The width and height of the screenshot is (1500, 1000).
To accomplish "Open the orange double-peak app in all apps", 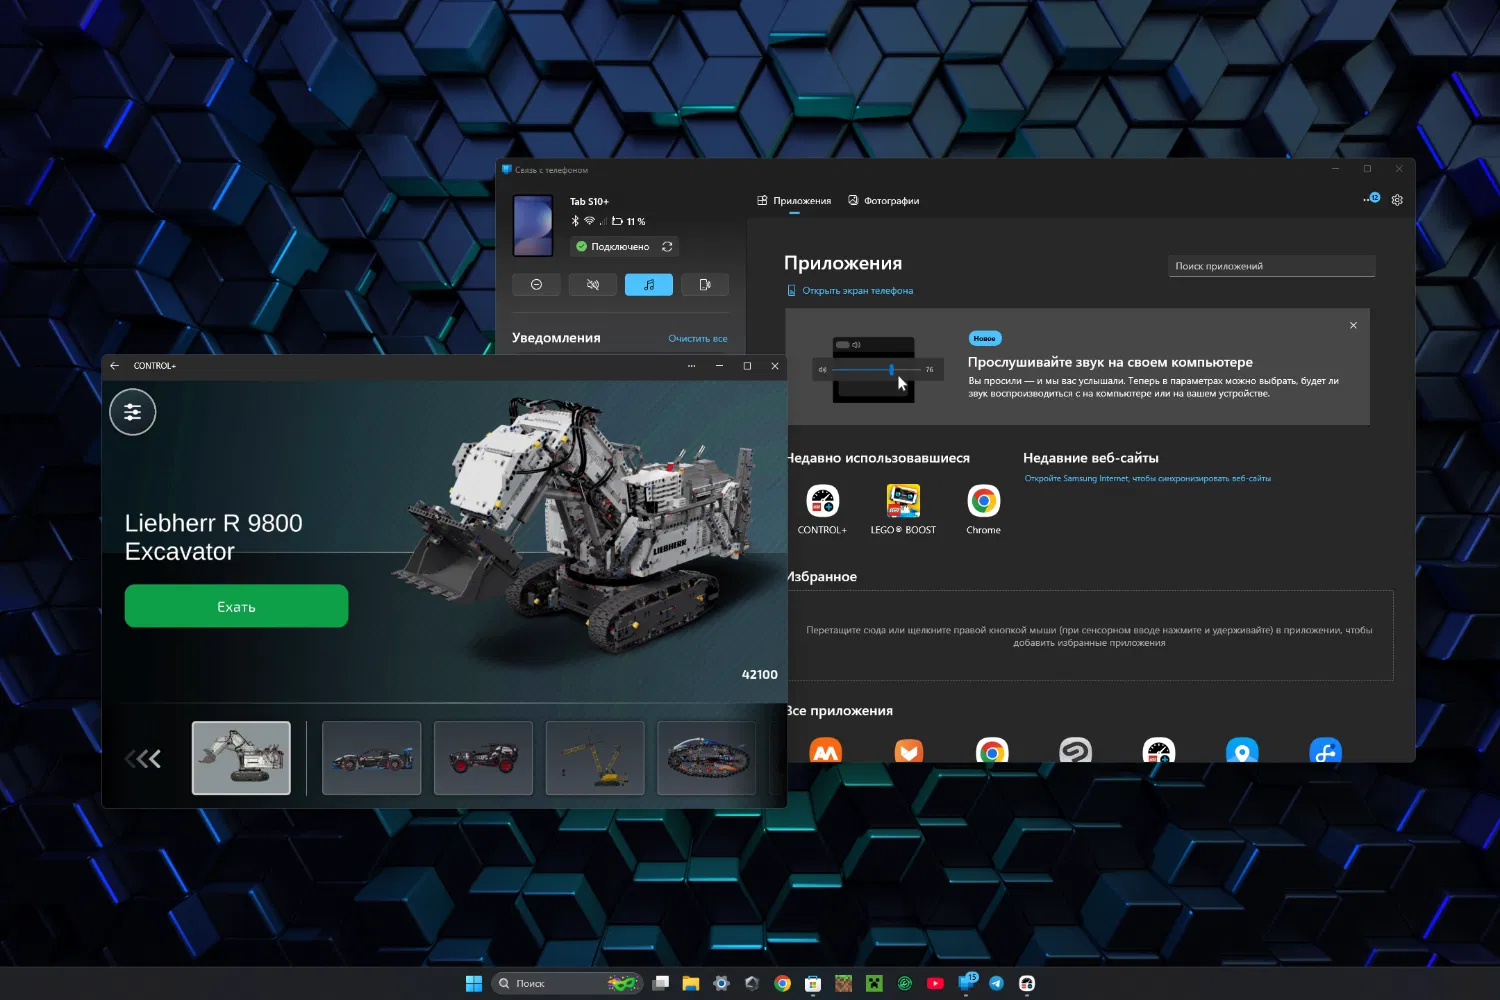I will (826, 752).
